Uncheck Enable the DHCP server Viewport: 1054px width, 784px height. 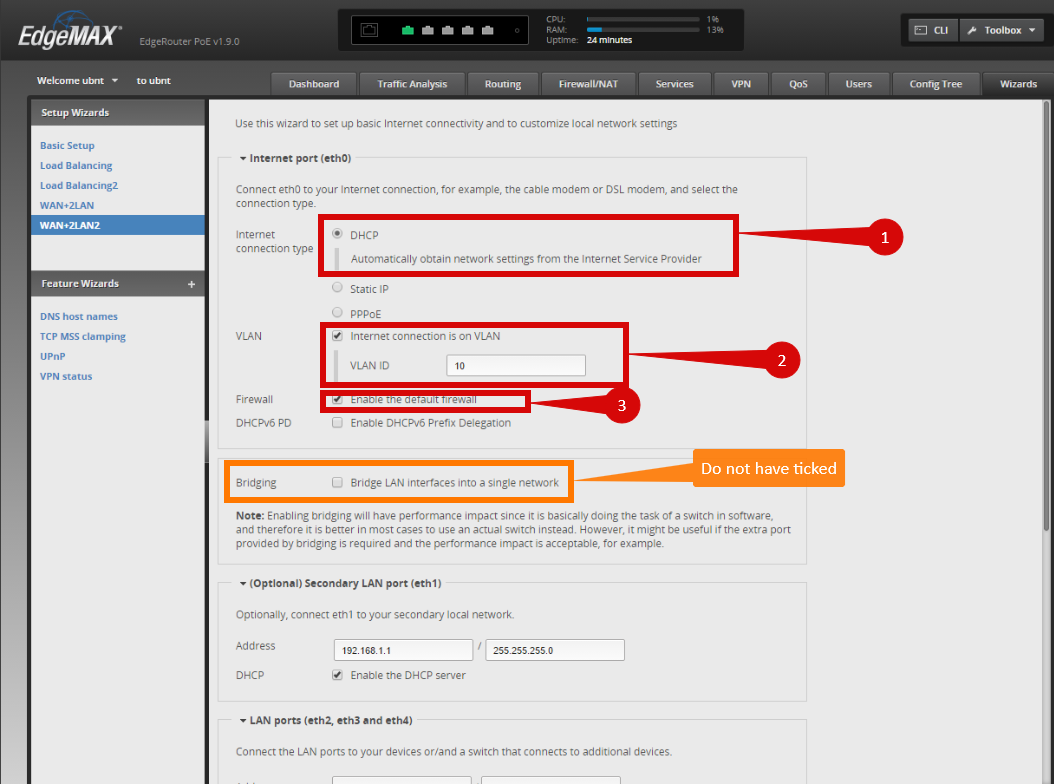tap(337, 675)
